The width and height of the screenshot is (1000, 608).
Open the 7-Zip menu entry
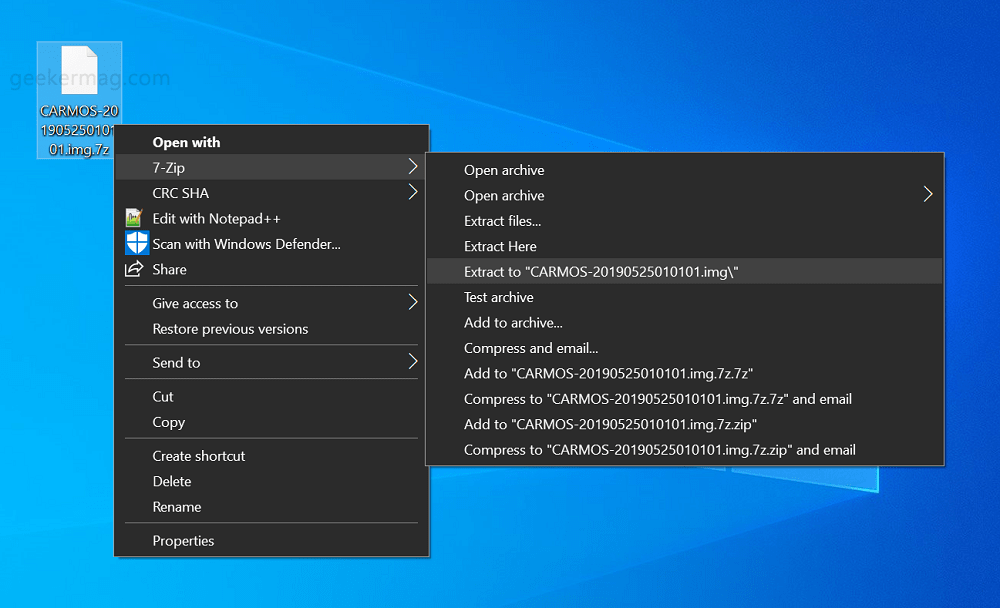[272, 167]
